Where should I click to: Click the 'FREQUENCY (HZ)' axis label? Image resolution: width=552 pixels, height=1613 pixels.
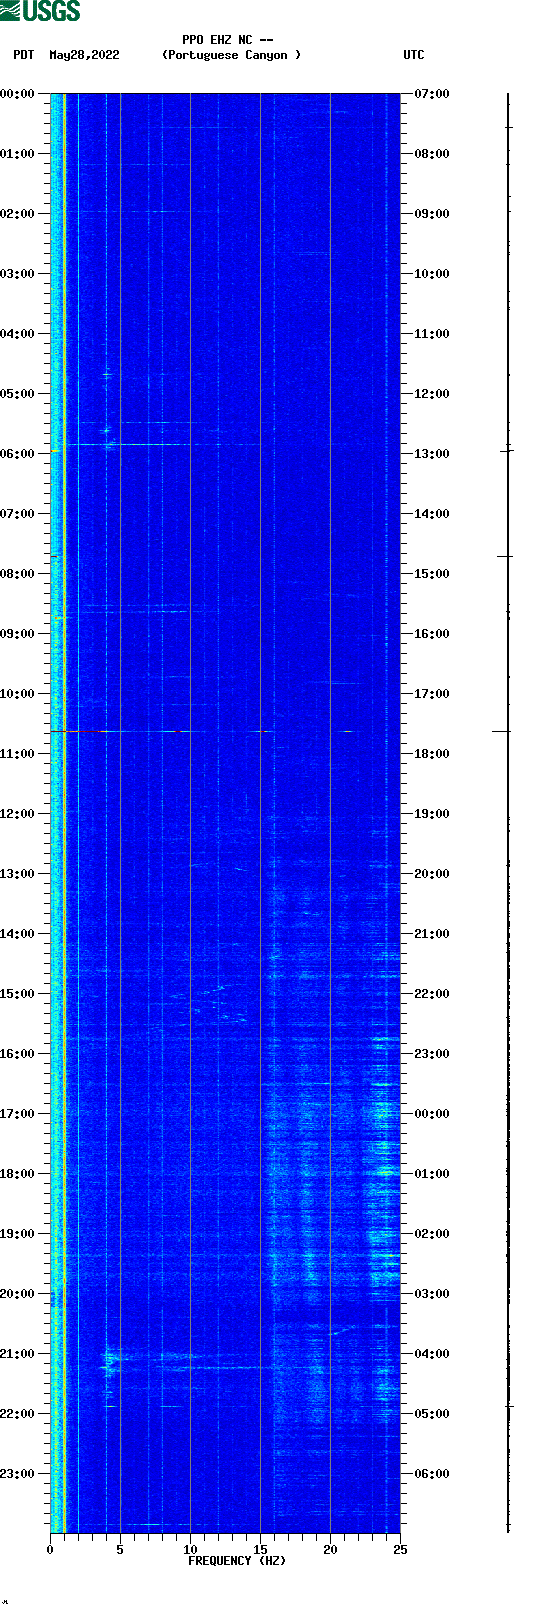pyautogui.click(x=237, y=1561)
